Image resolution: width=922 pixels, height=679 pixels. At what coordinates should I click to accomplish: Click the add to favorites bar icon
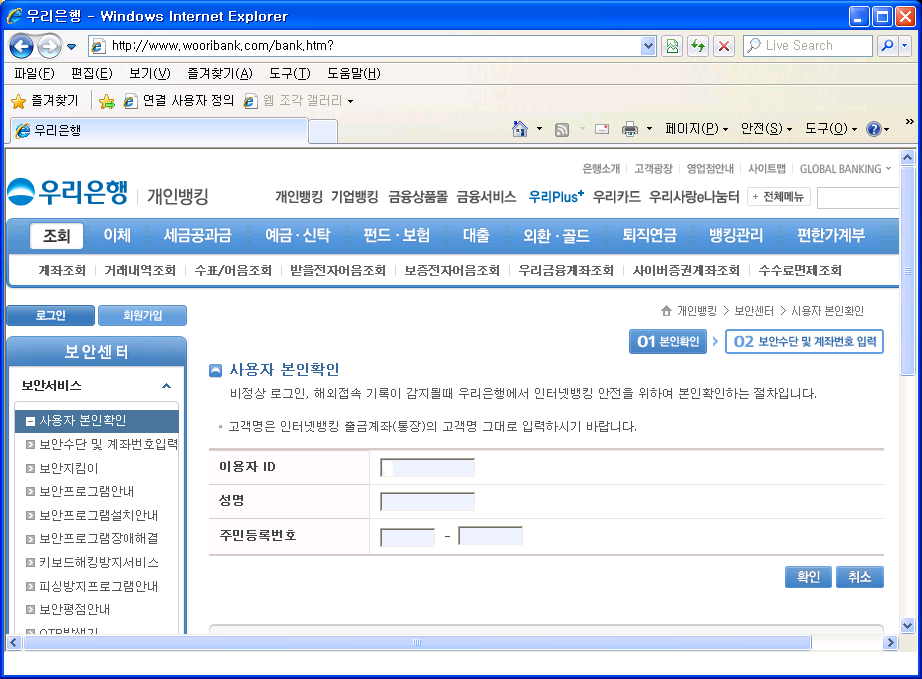pos(107,101)
